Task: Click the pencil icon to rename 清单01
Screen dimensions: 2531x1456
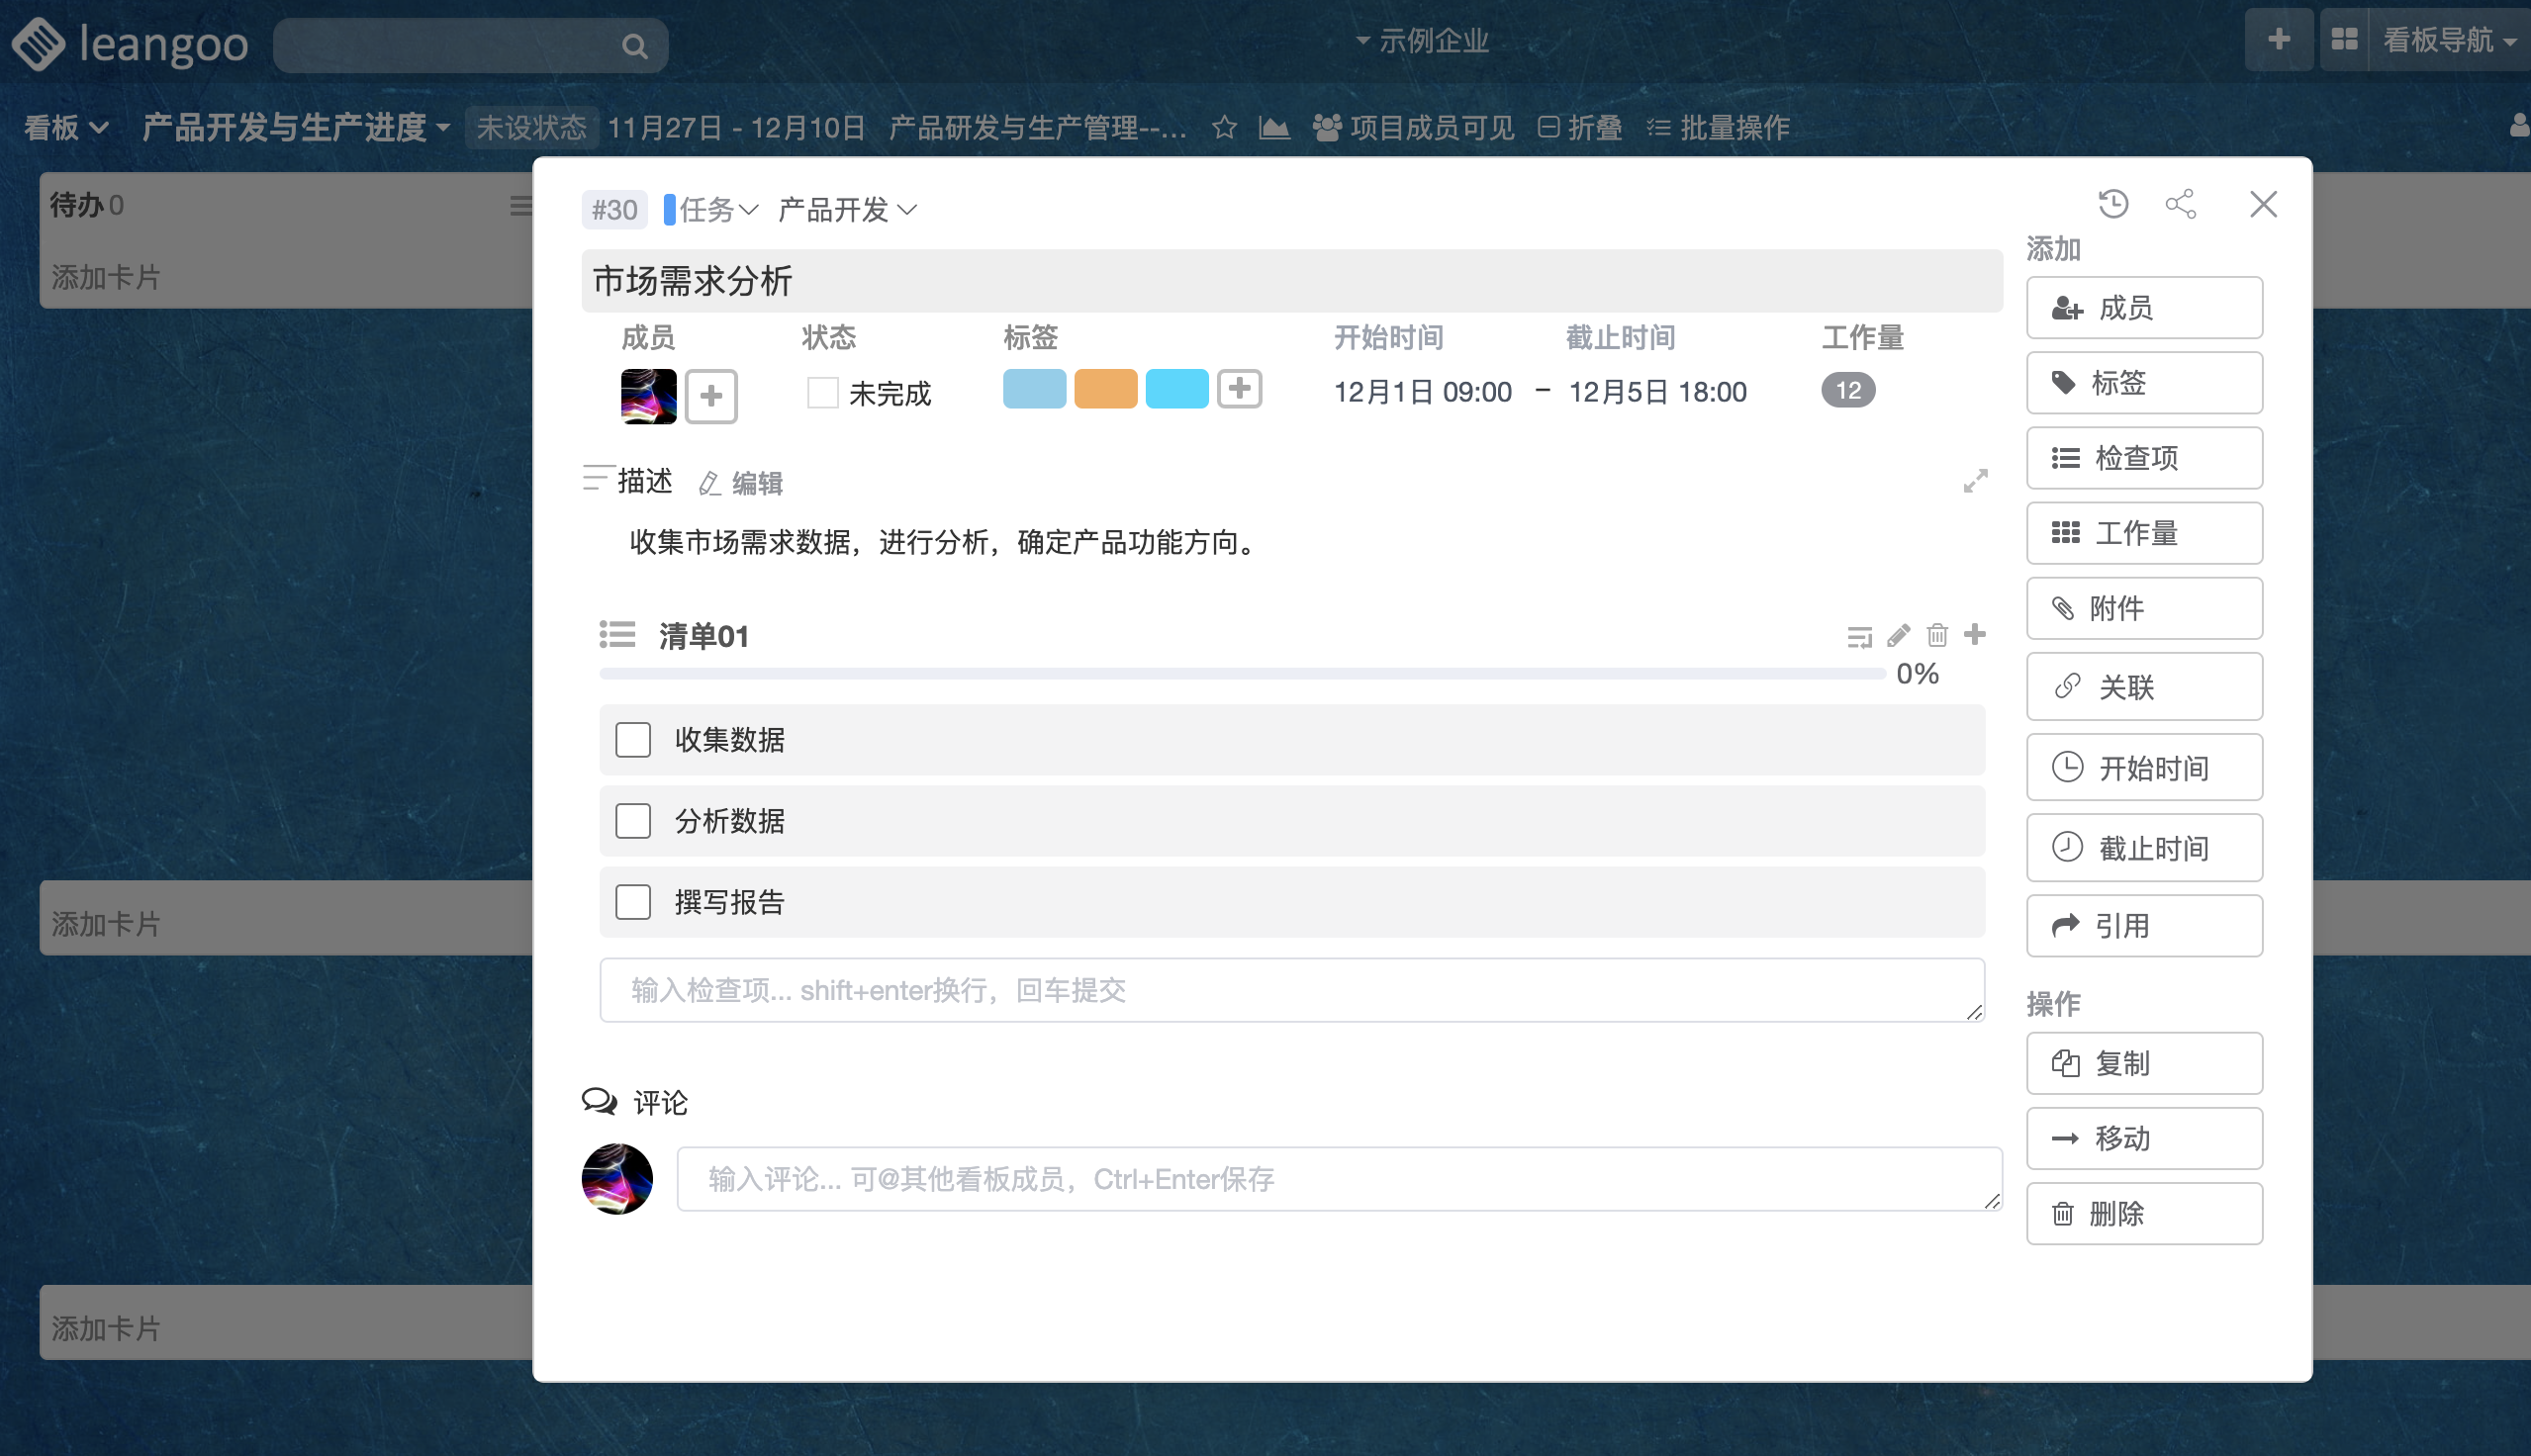Action: [x=1898, y=635]
